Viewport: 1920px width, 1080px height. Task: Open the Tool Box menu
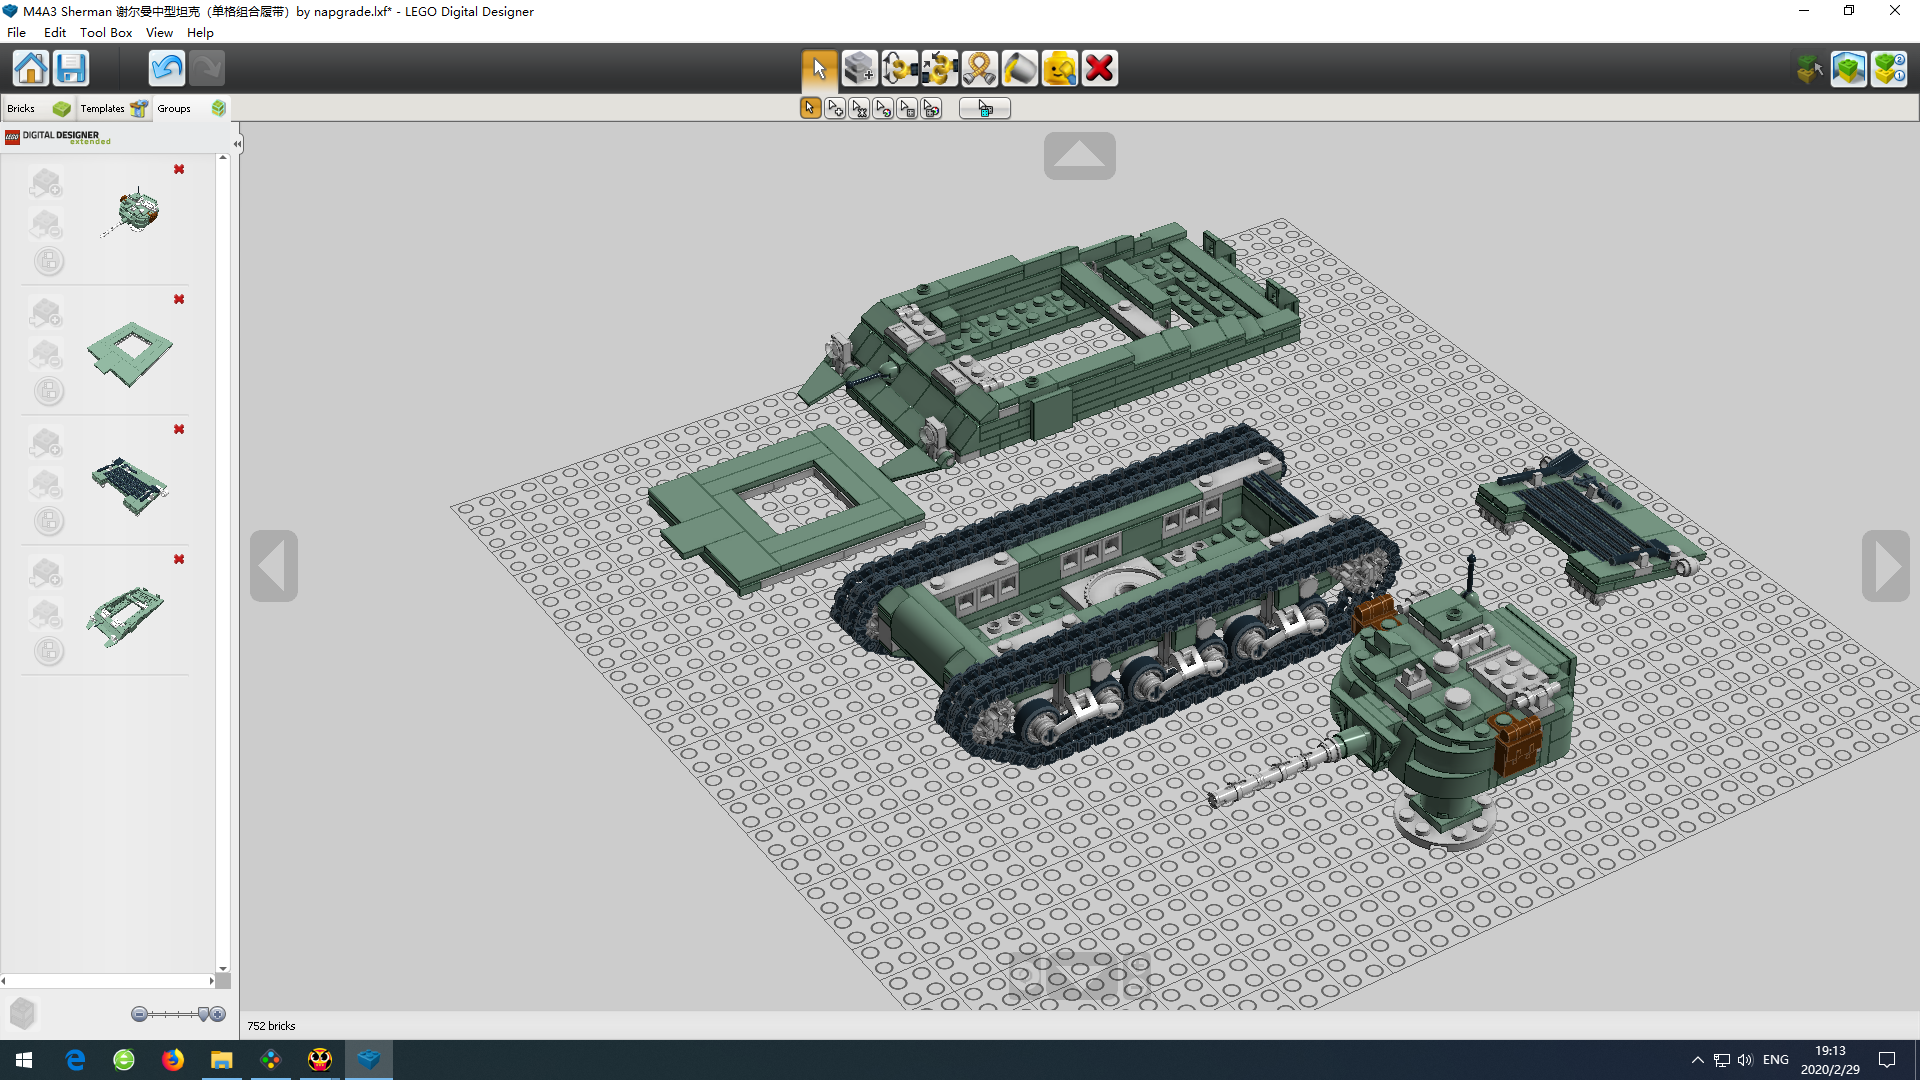click(106, 32)
